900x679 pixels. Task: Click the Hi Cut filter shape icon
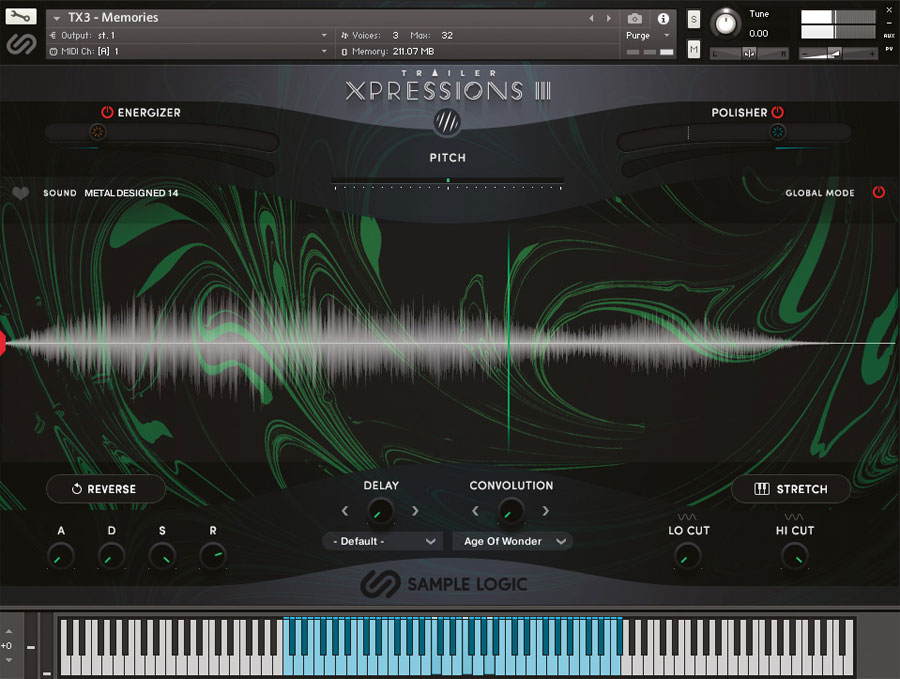click(x=794, y=517)
